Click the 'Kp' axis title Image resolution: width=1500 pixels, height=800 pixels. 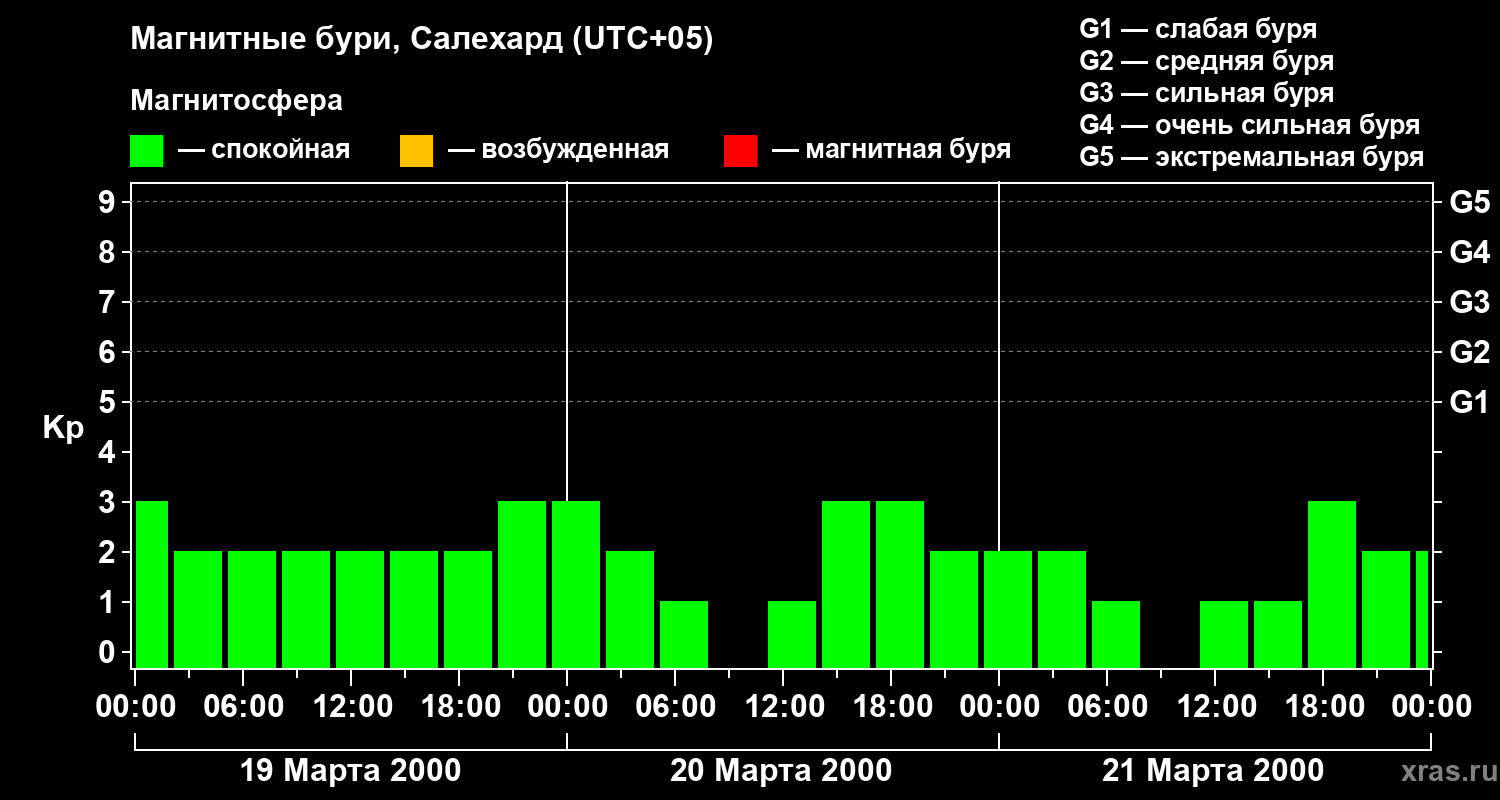pos(63,428)
